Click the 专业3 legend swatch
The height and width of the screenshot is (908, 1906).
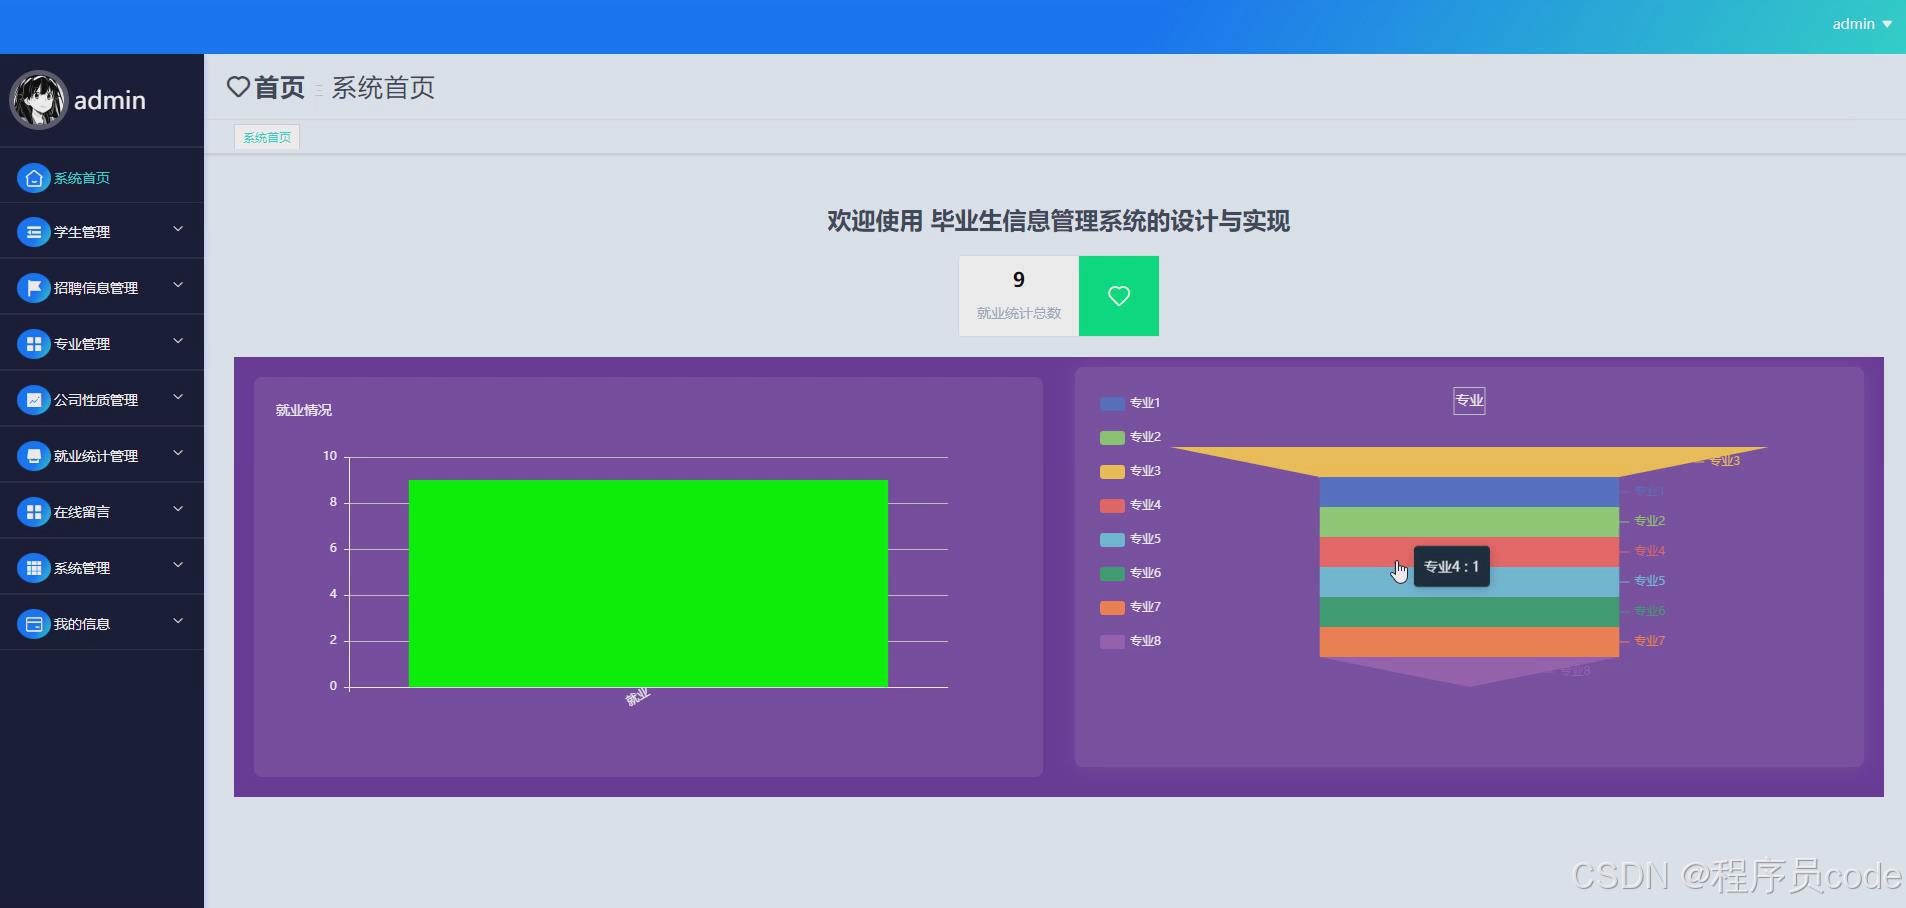point(1111,470)
